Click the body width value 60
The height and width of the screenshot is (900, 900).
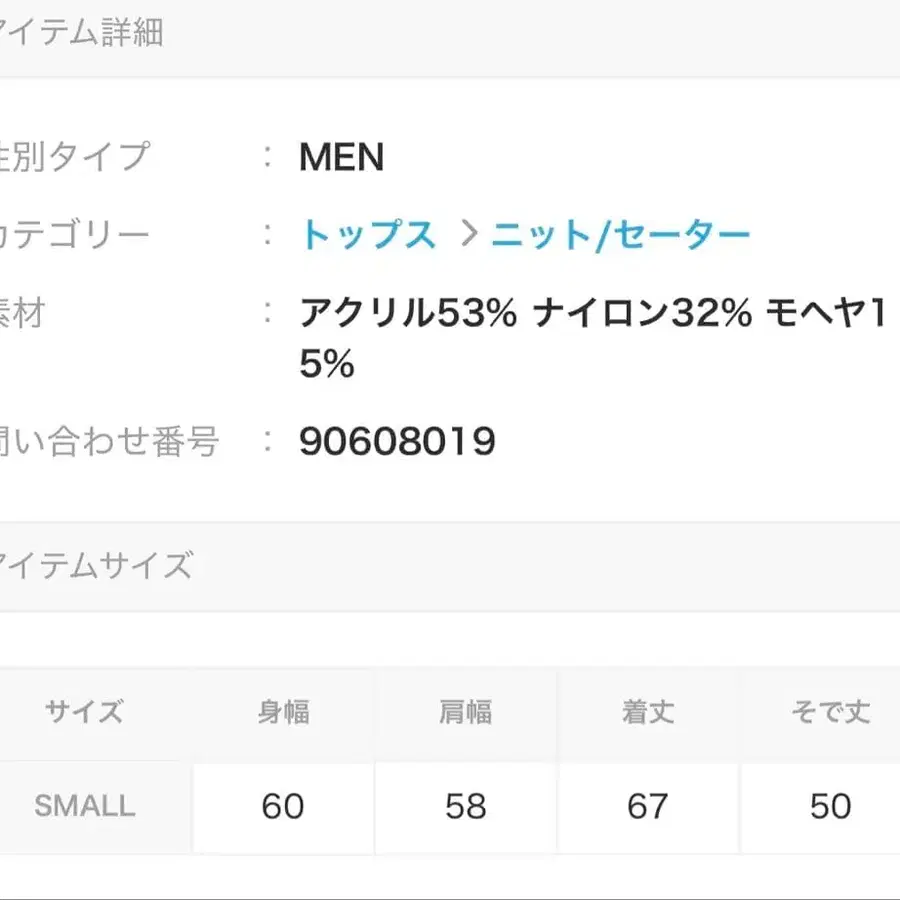click(x=283, y=806)
